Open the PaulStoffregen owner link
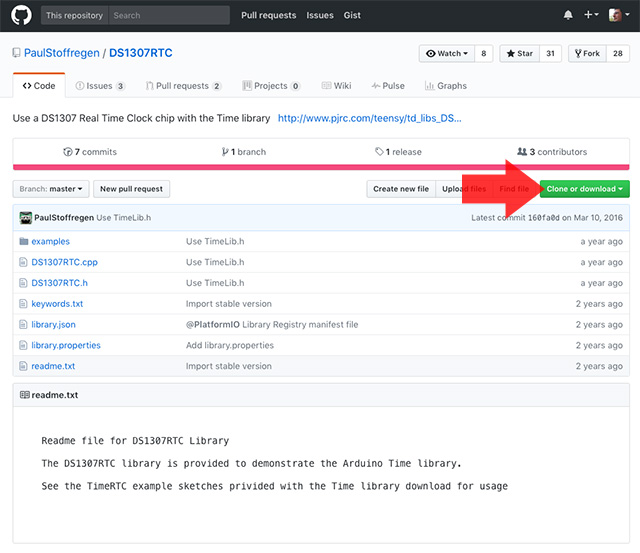This screenshot has width=640, height=553. pyautogui.click(x=62, y=53)
